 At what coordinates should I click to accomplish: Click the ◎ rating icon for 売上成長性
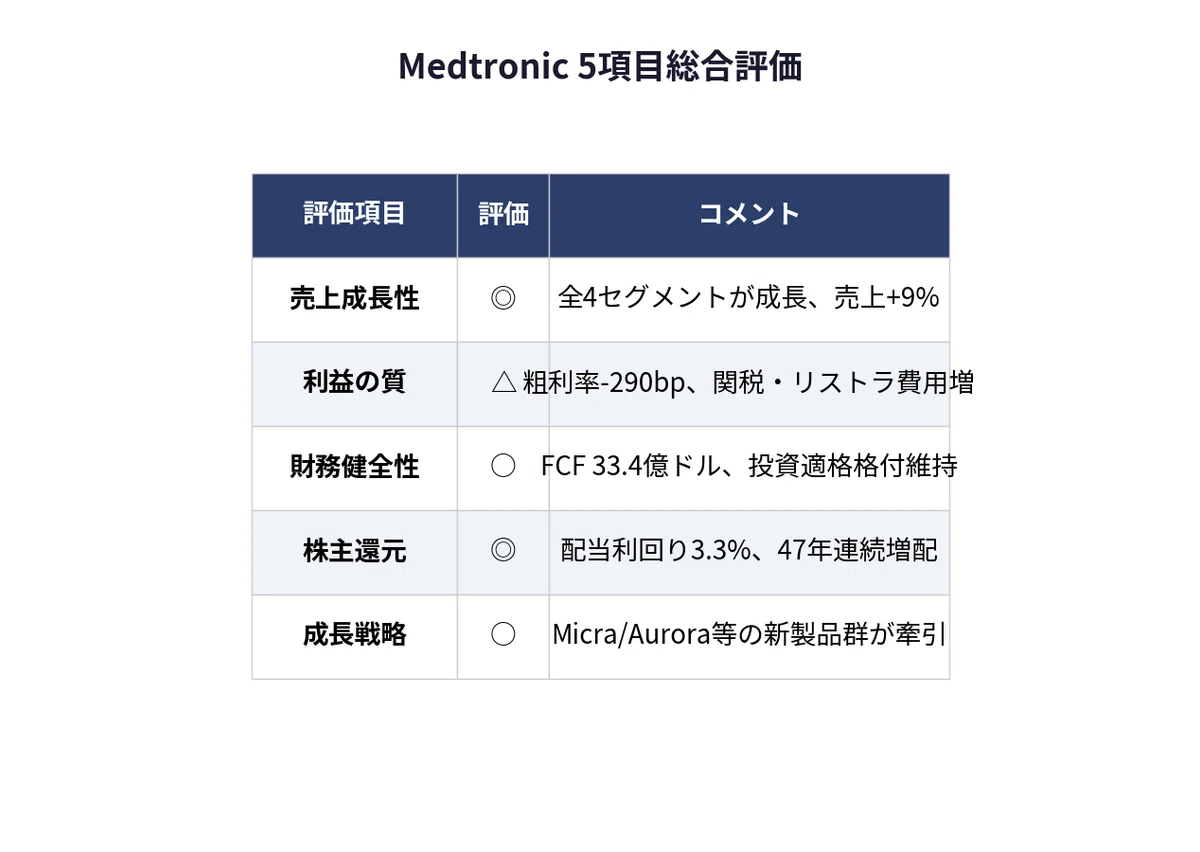[503, 298]
